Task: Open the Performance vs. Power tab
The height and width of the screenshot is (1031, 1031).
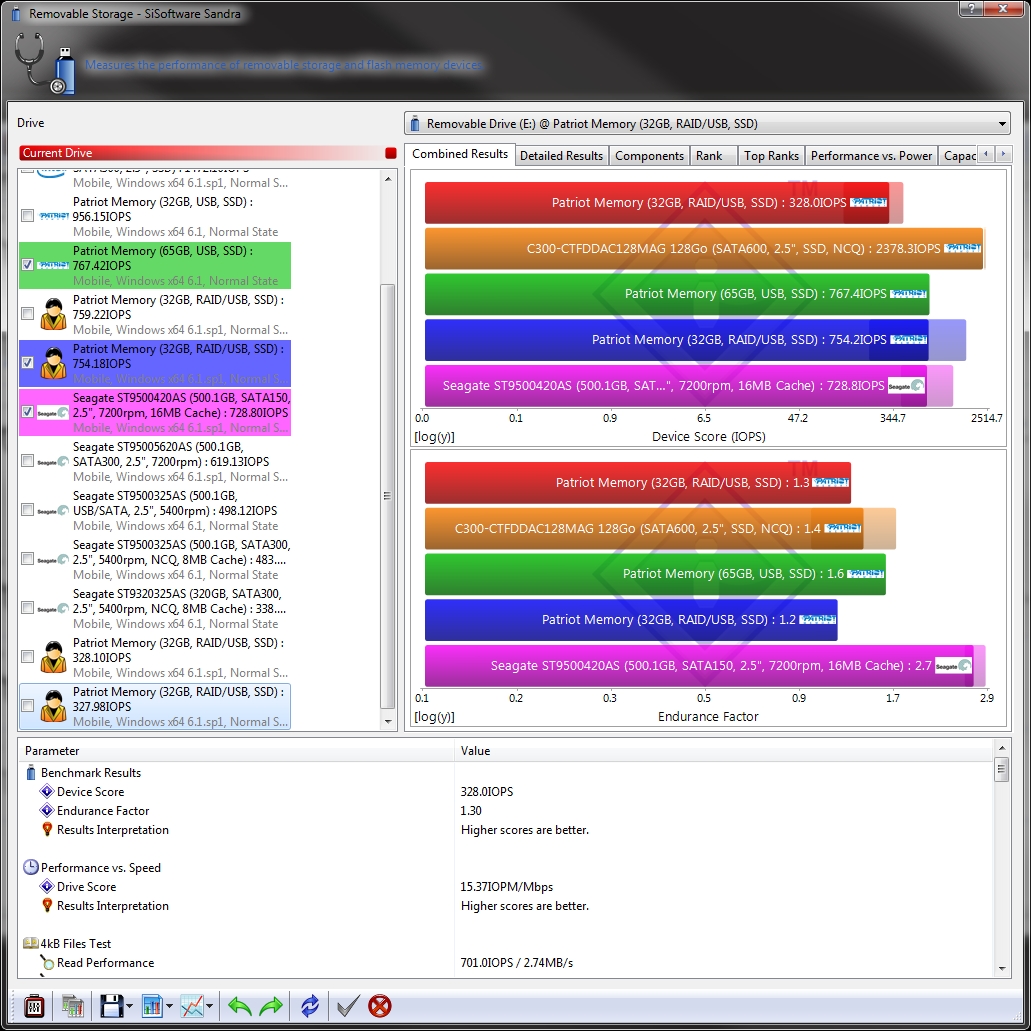Action: click(871, 156)
